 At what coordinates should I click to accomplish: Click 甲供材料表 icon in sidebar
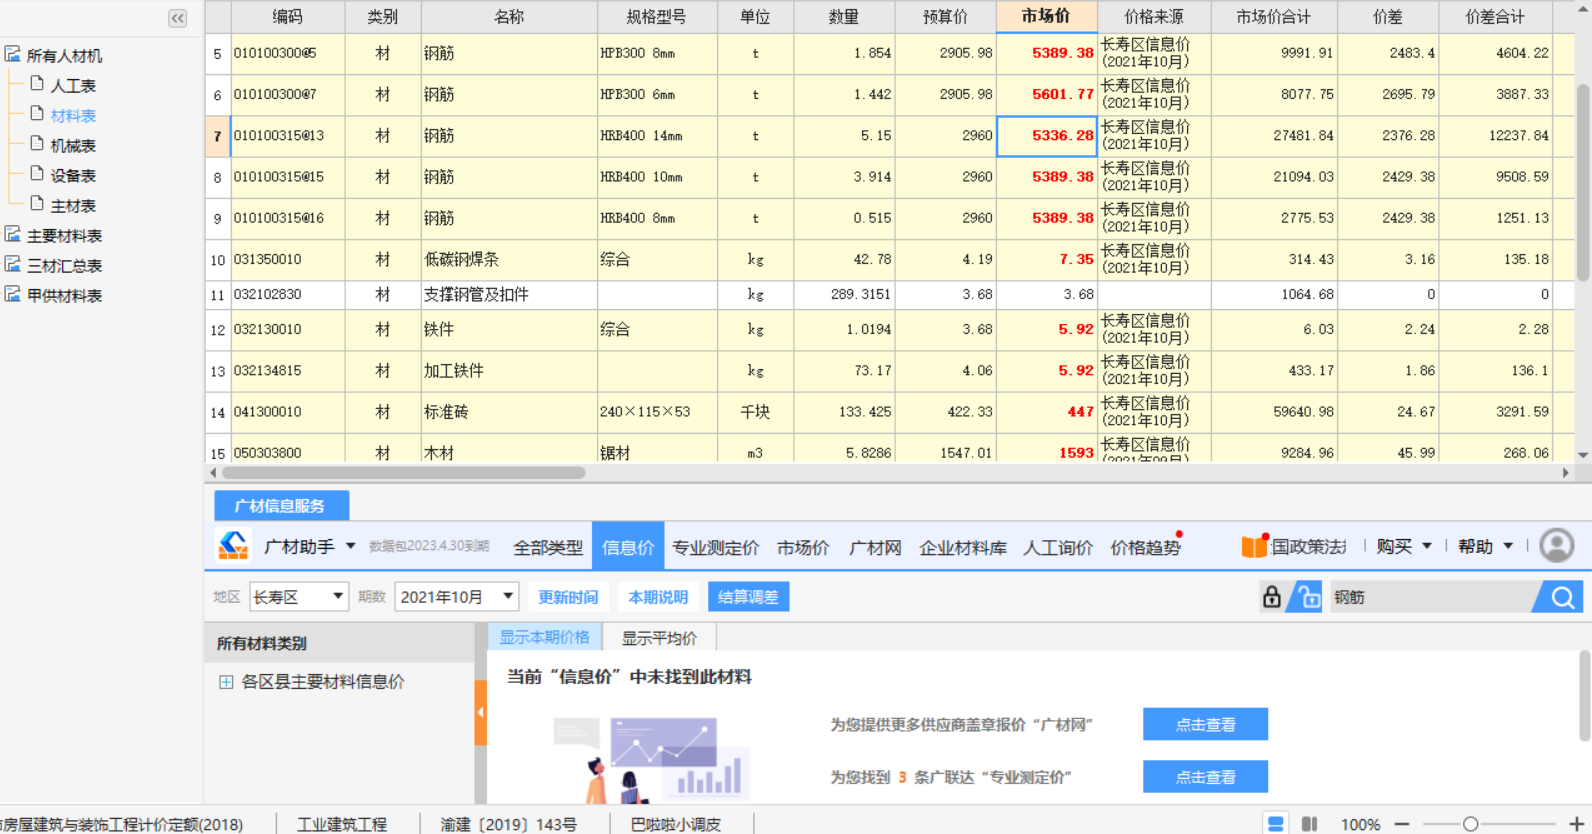[13, 294]
